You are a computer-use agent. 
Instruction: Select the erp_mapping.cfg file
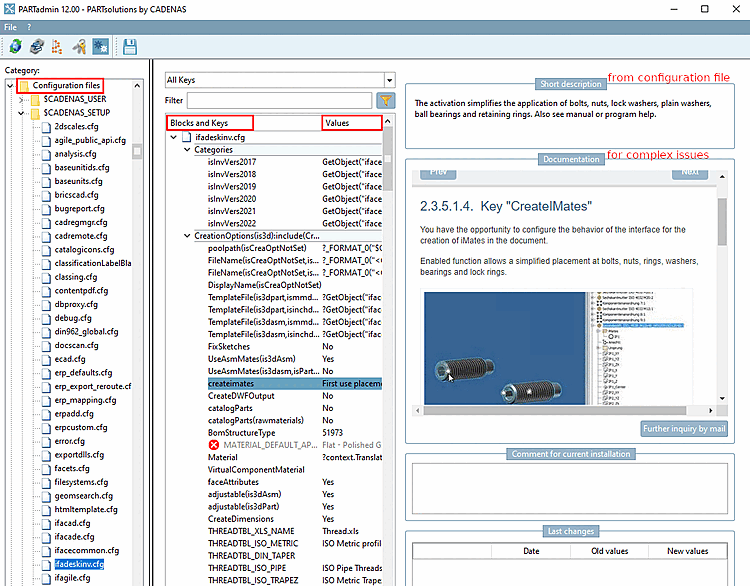tap(85, 400)
